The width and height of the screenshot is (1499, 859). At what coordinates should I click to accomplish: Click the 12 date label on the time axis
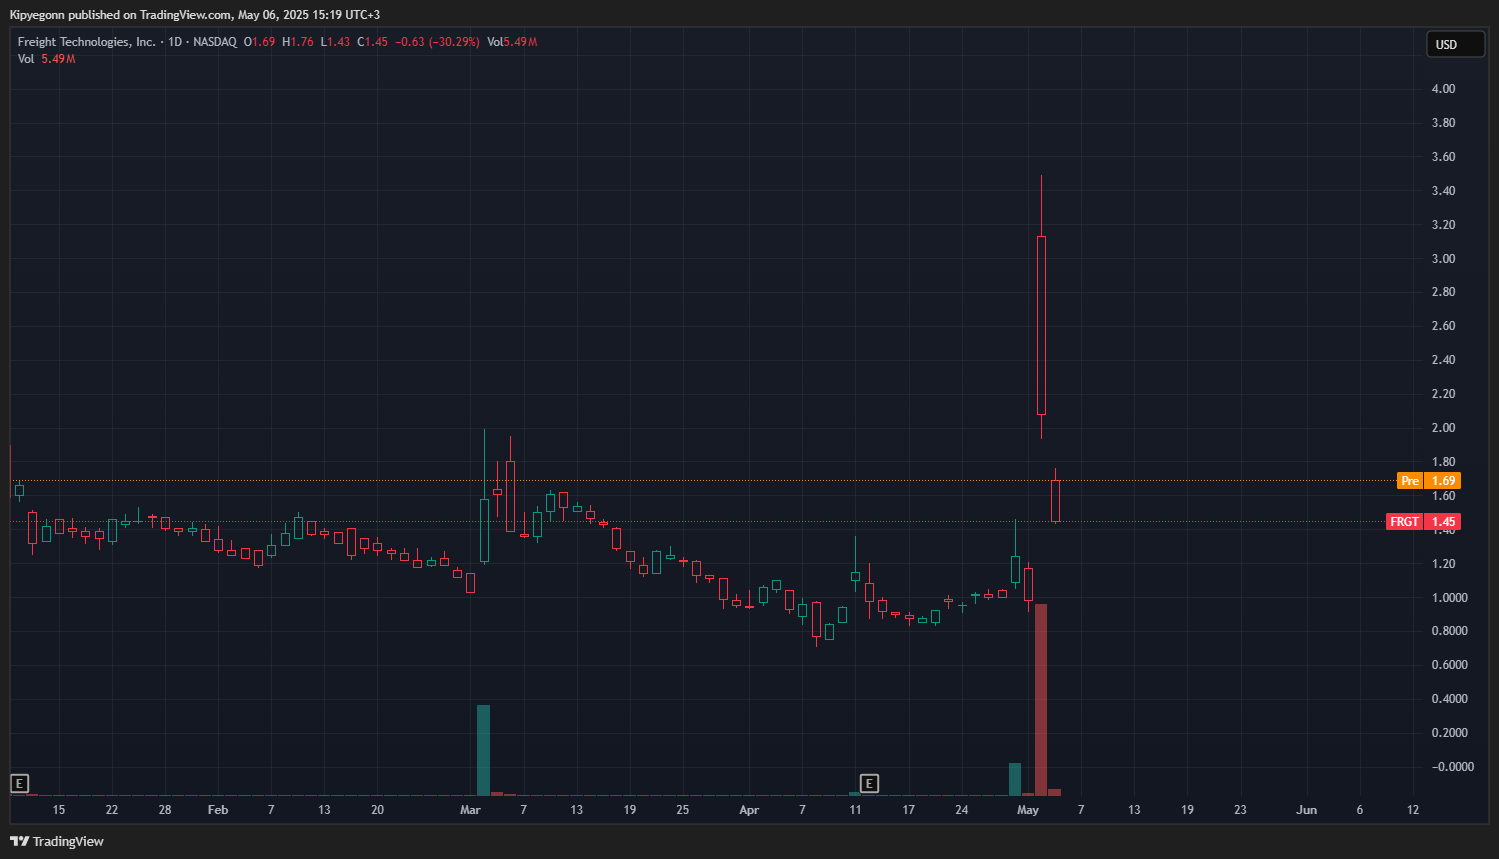point(1413,810)
